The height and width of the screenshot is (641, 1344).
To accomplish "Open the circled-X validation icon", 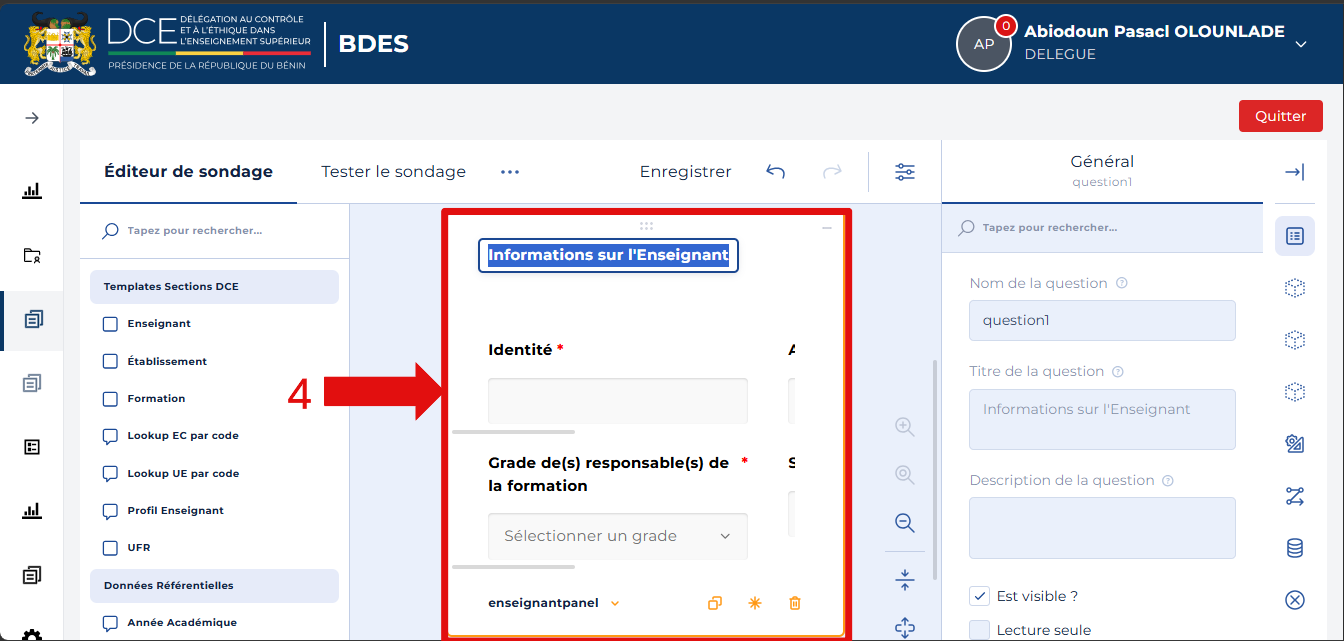I will click(1295, 600).
